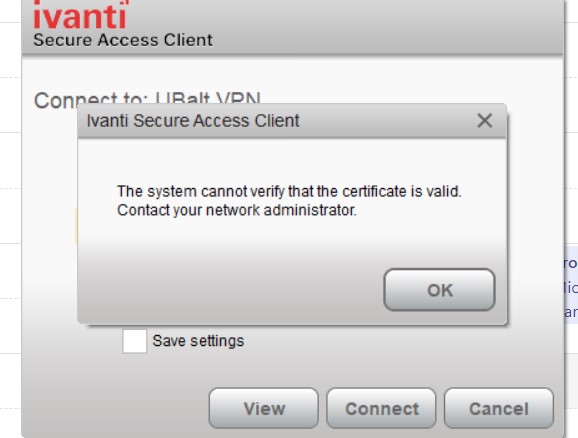This screenshot has width=578, height=438.
Task: Open certificate details with View button
Action: click(x=264, y=409)
